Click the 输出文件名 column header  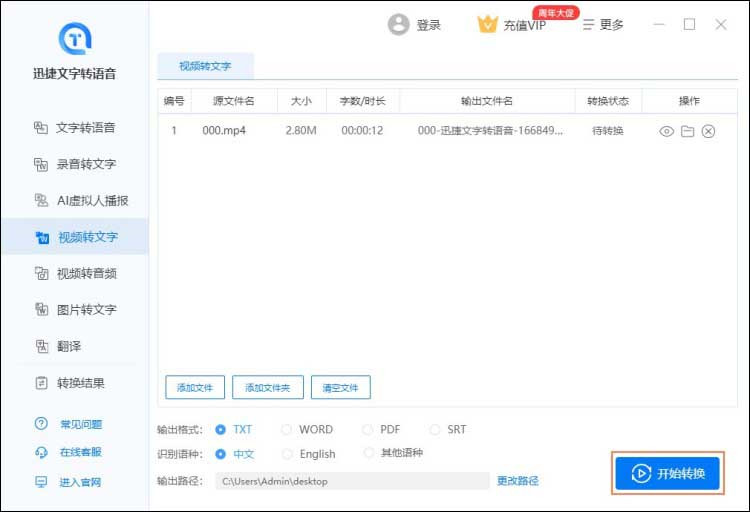coord(487,101)
